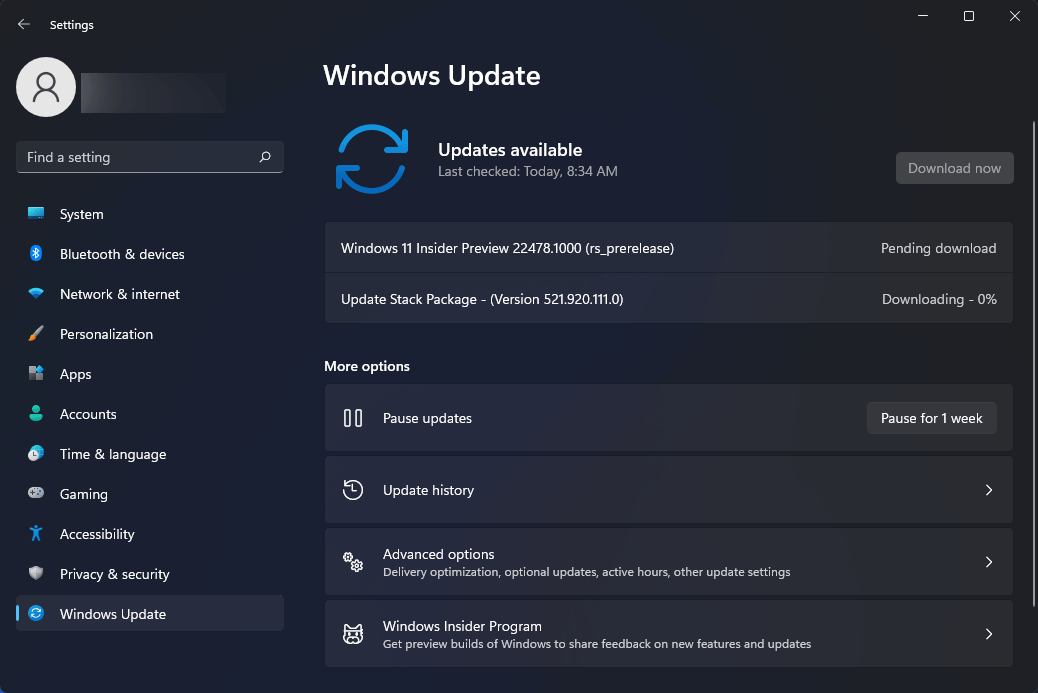1038x693 pixels.
Task: Click the Insider Program cat icon
Action: (353, 634)
